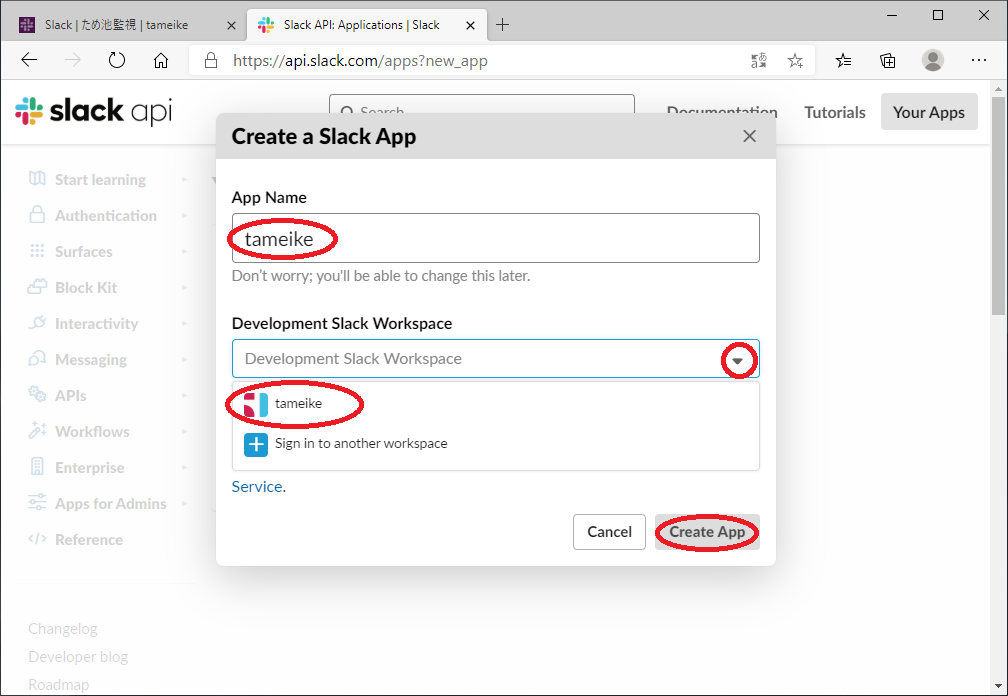Click the Create App button

coord(707,532)
